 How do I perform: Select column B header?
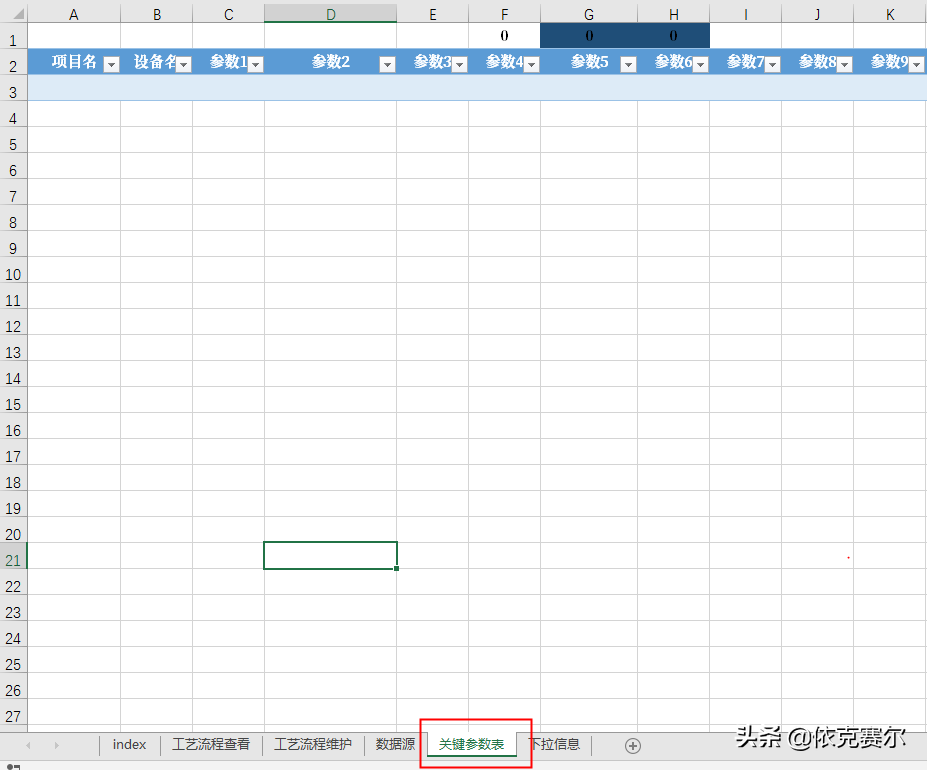click(157, 14)
